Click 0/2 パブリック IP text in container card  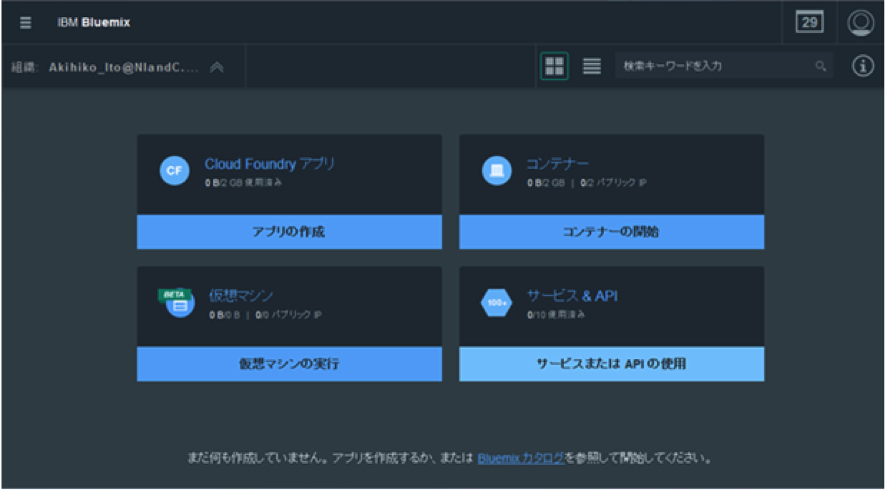[x=614, y=183]
